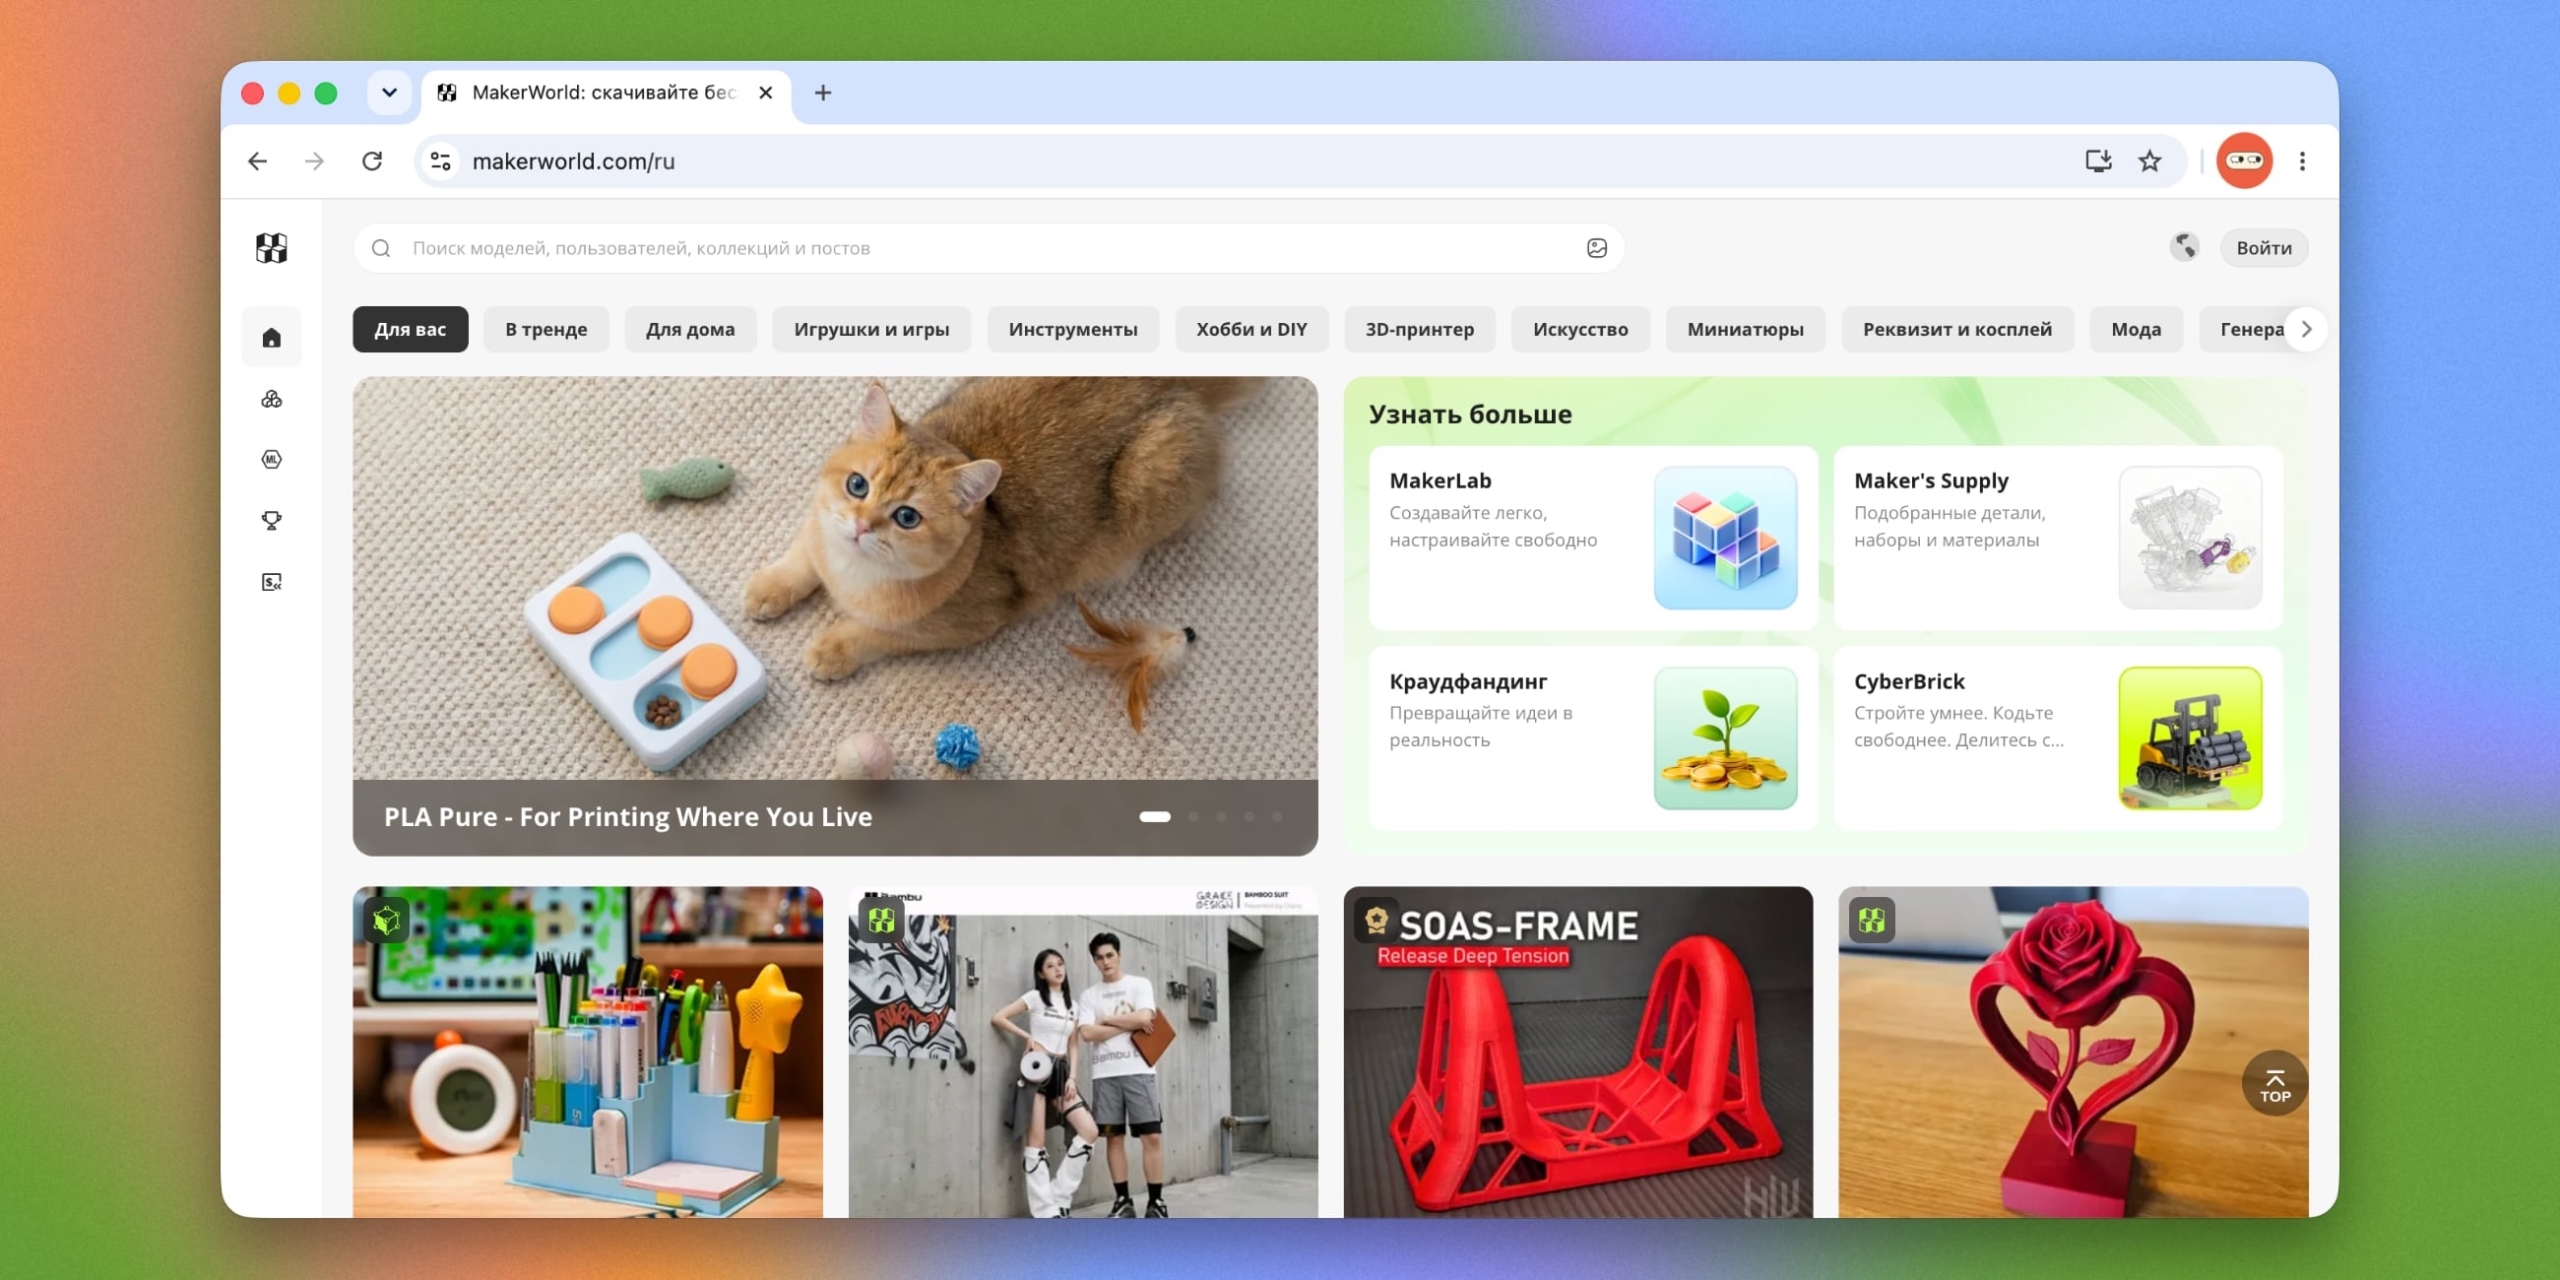Expand the tab search dropdown arrow
Screen dimensions: 2560x1280
coord(389,93)
